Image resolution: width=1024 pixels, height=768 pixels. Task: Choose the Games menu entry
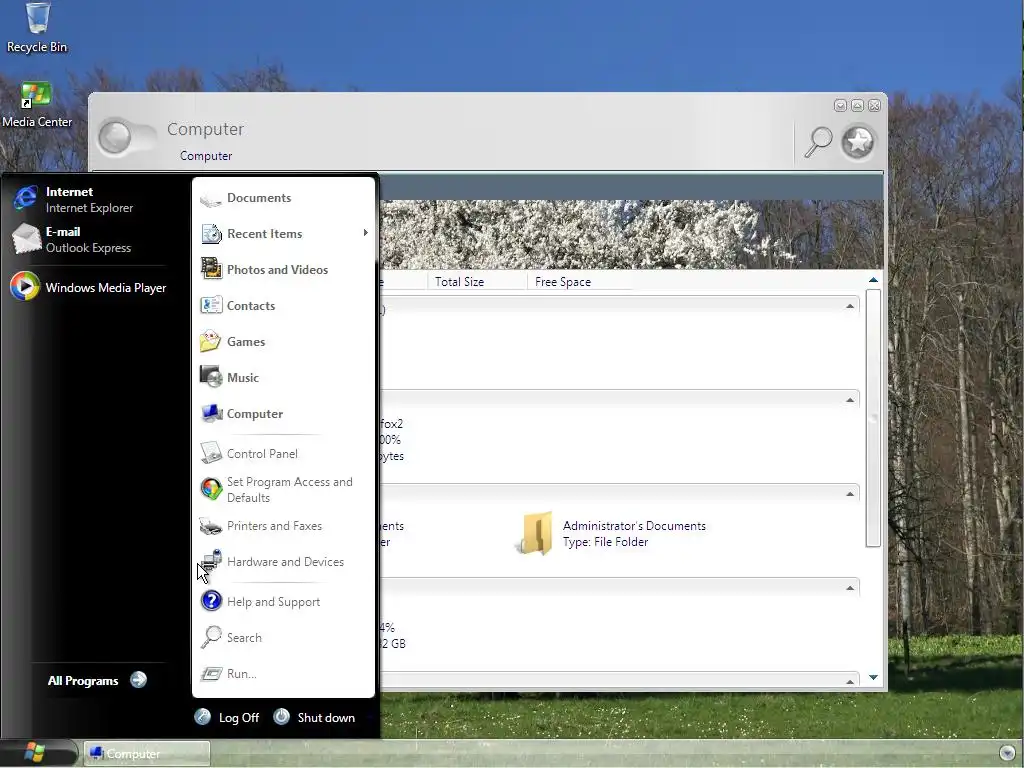[246, 342]
